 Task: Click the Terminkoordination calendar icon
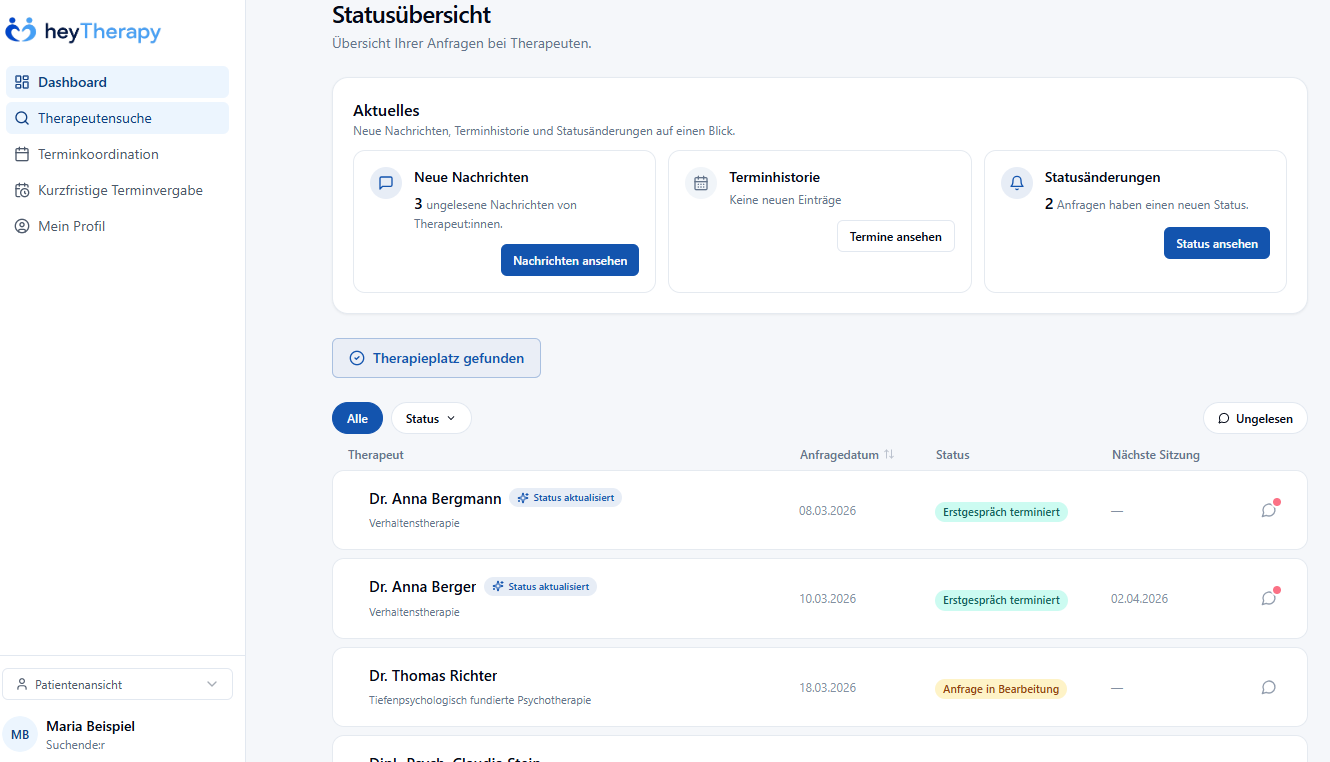(x=22, y=154)
